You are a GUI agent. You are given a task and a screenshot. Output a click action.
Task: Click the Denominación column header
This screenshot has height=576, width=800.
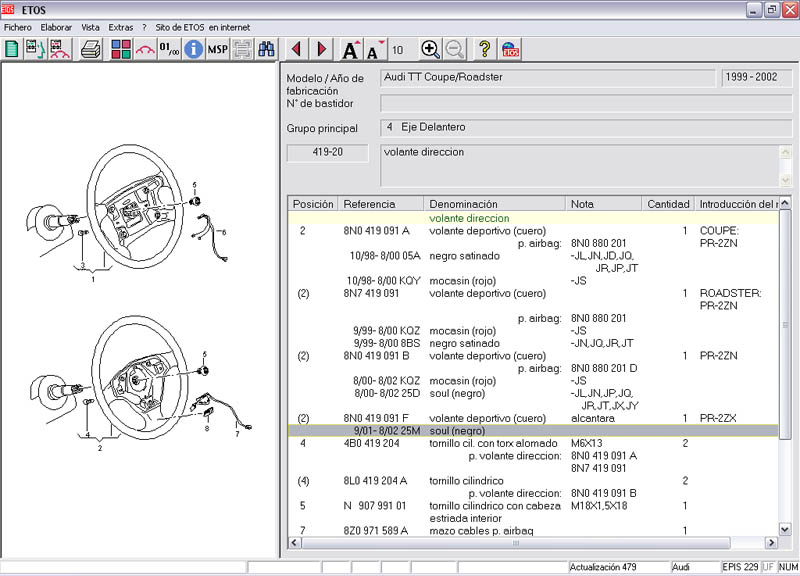click(494, 204)
